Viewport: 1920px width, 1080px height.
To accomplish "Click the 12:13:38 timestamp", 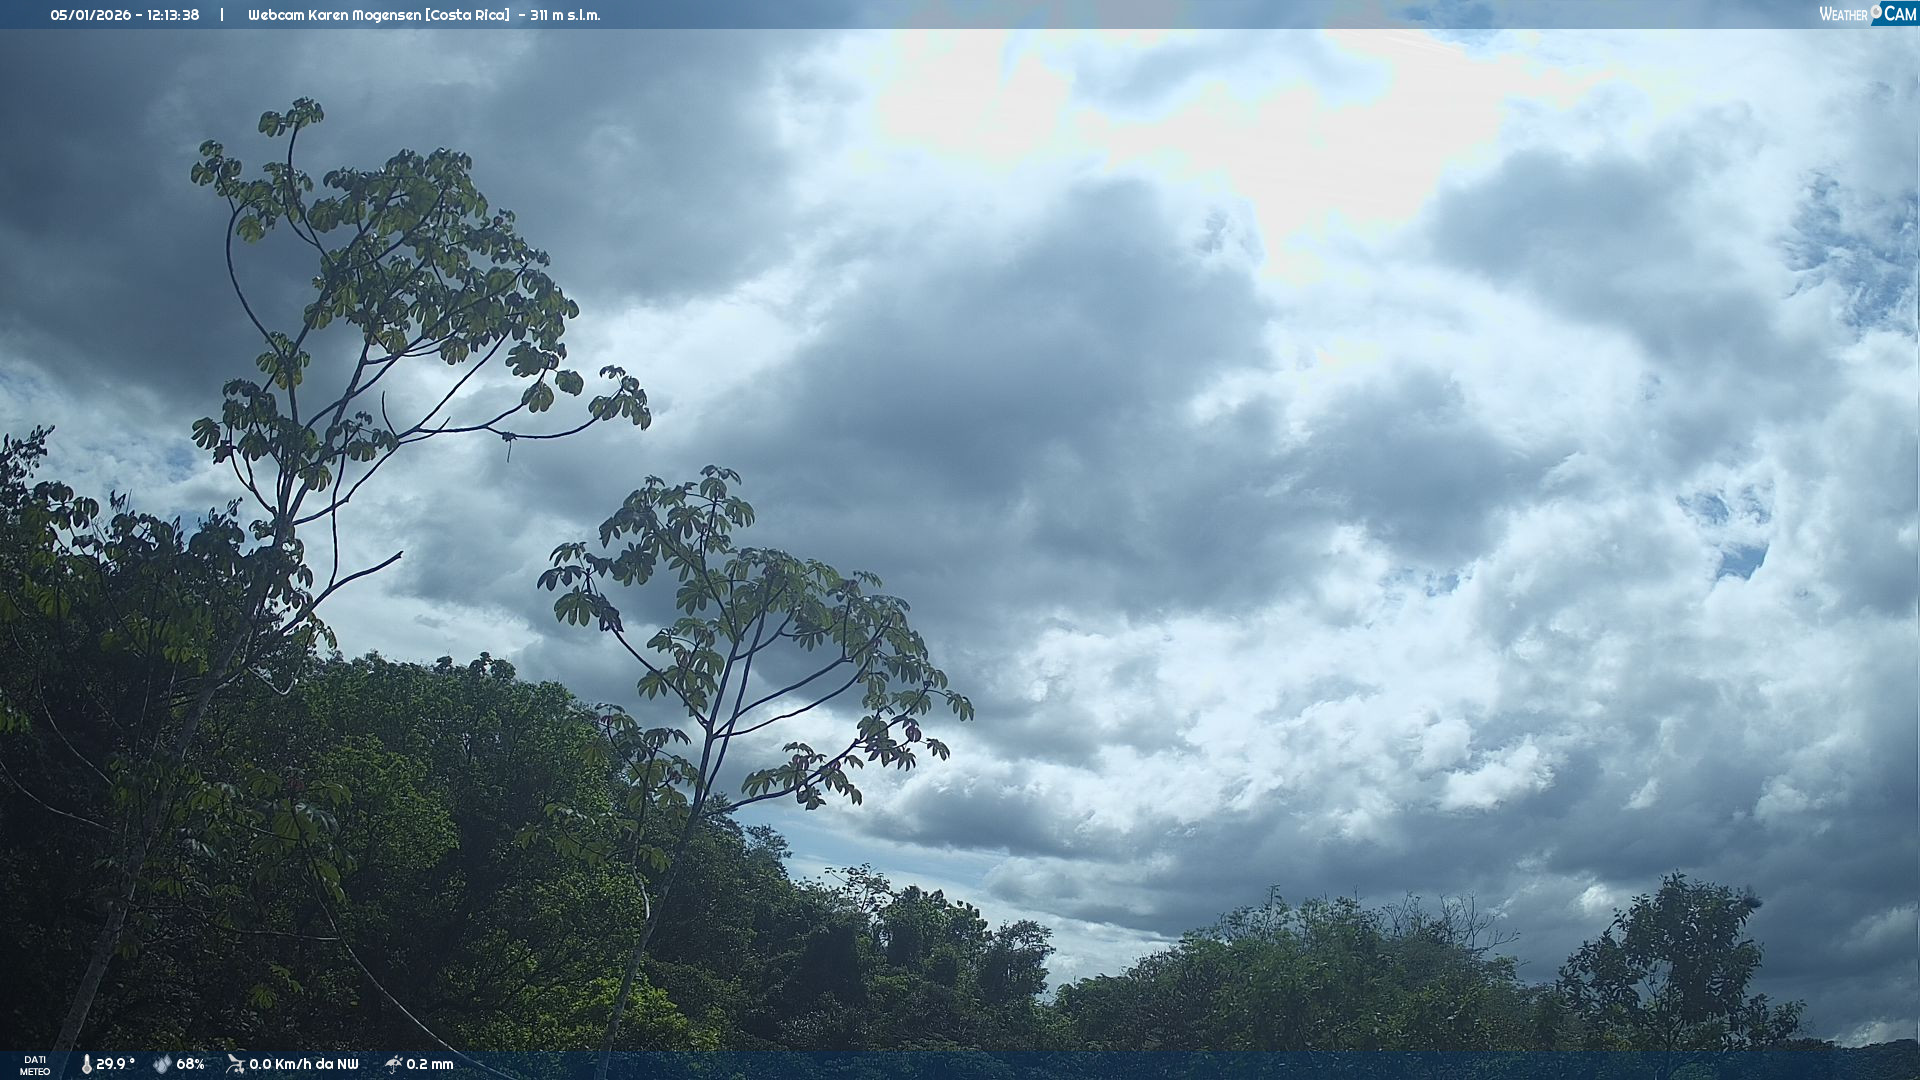I will tap(172, 15).
